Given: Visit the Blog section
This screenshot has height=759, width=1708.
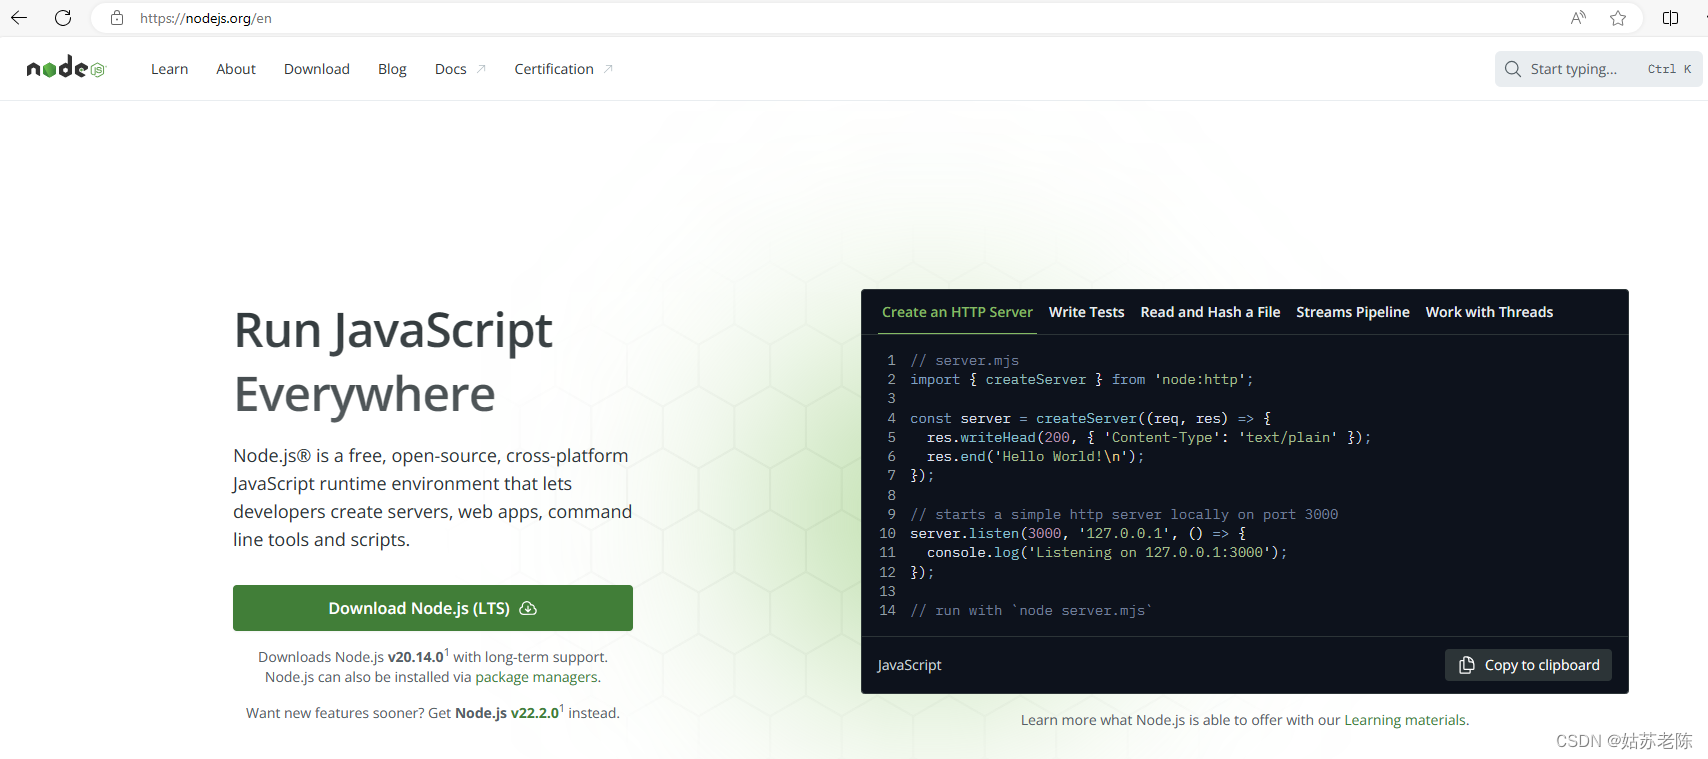Looking at the screenshot, I should point(392,69).
